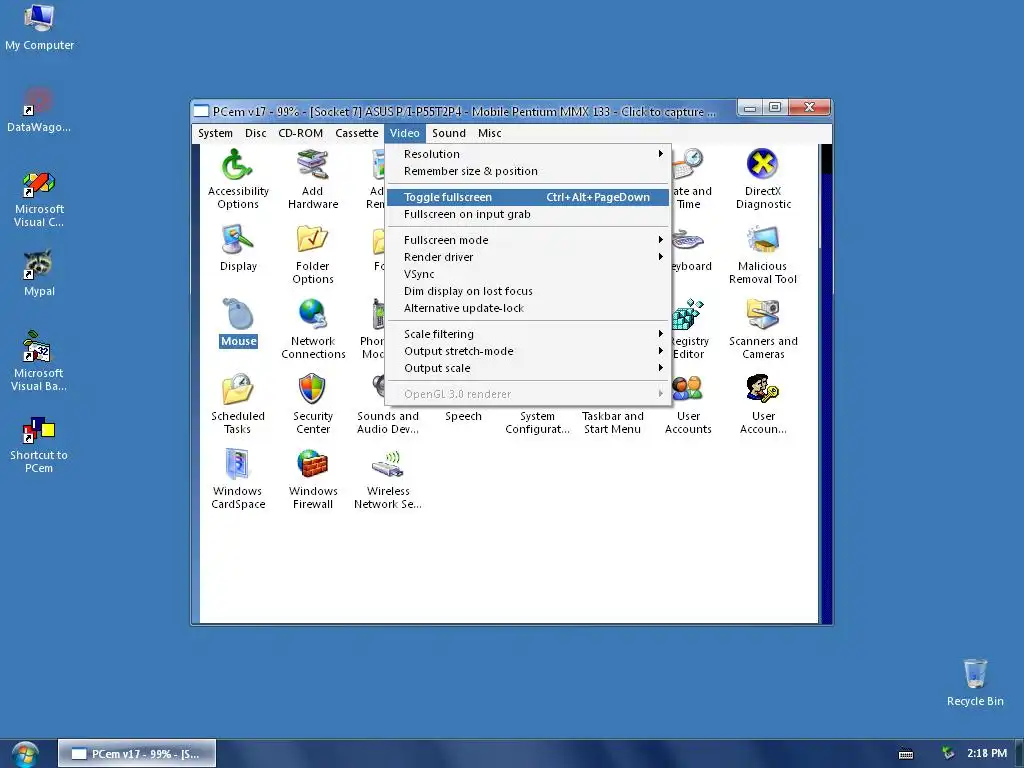The height and width of the screenshot is (768, 1024).
Task: Open the Misc menu
Action: pyautogui.click(x=490, y=133)
